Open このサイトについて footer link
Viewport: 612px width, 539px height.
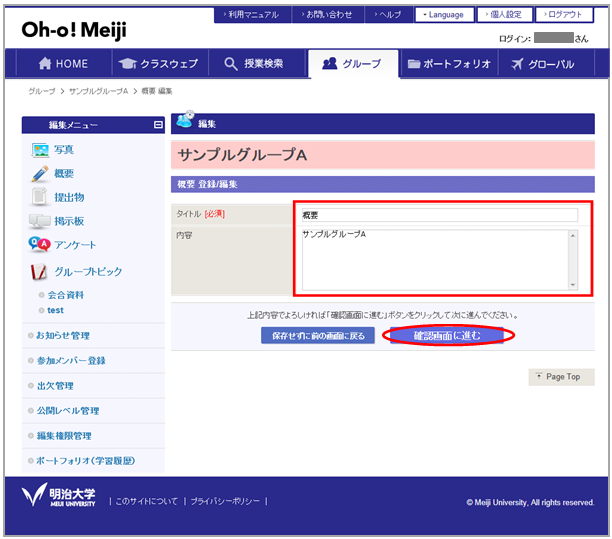tap(146, 501)
